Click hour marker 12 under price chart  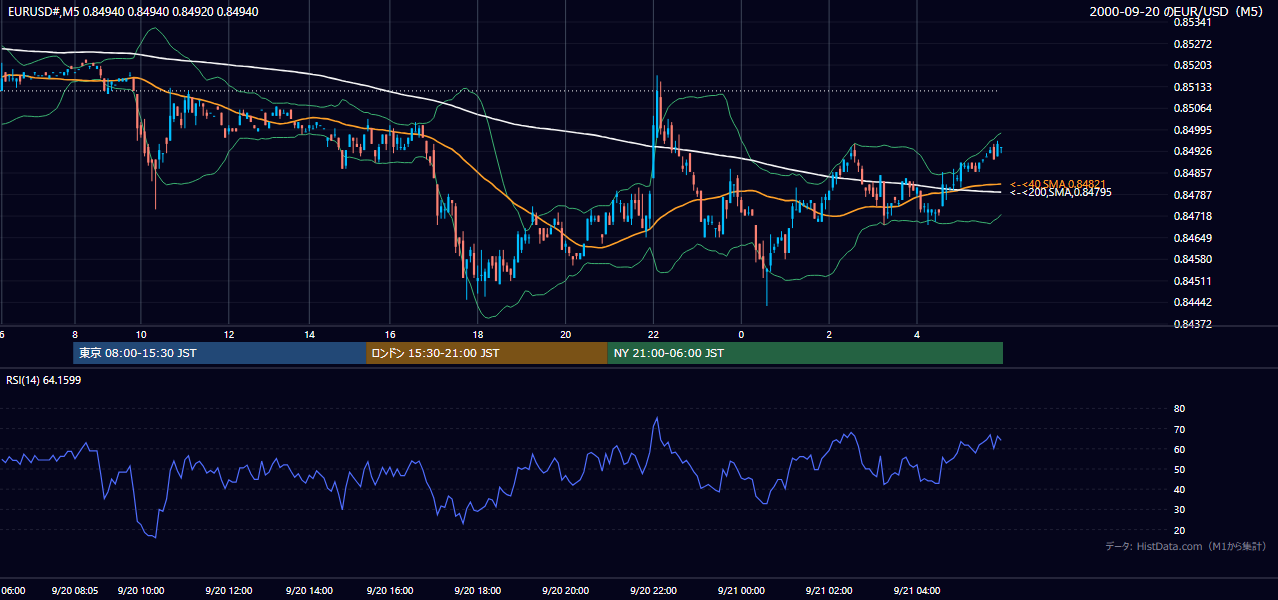tap(229, 334)
